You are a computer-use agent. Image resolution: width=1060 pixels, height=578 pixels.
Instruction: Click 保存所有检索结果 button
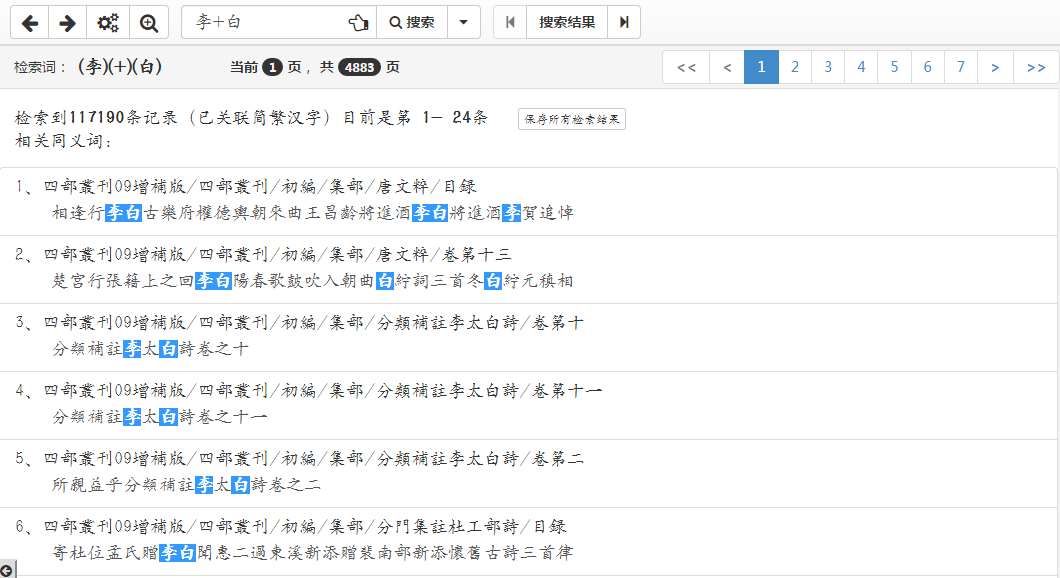pos(571,119)
